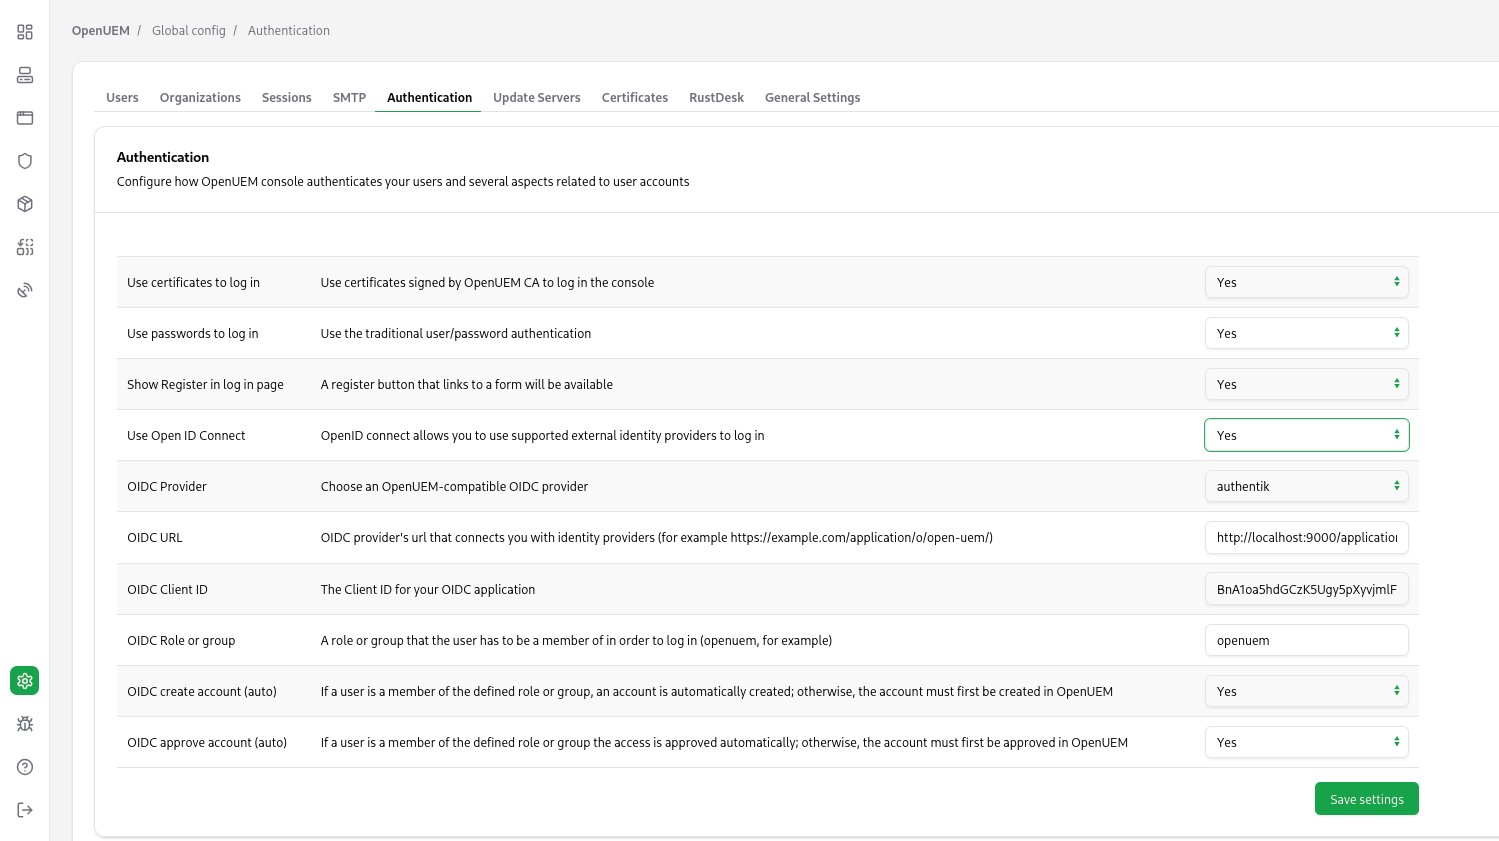Click the help question mark icon

(x=25, y=767)
